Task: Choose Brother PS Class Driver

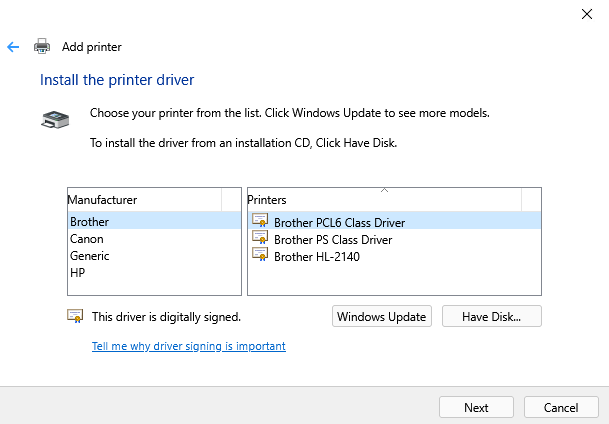Action: tap(394, 238)
